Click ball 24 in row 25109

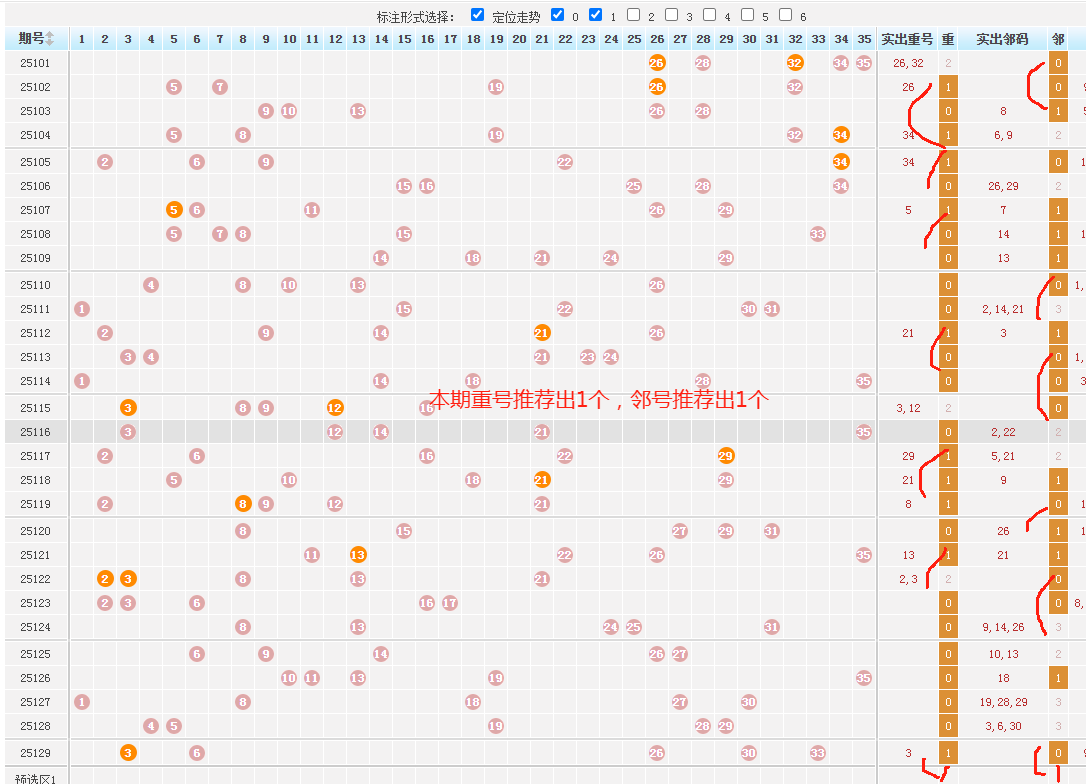click(x=610, y=258)
